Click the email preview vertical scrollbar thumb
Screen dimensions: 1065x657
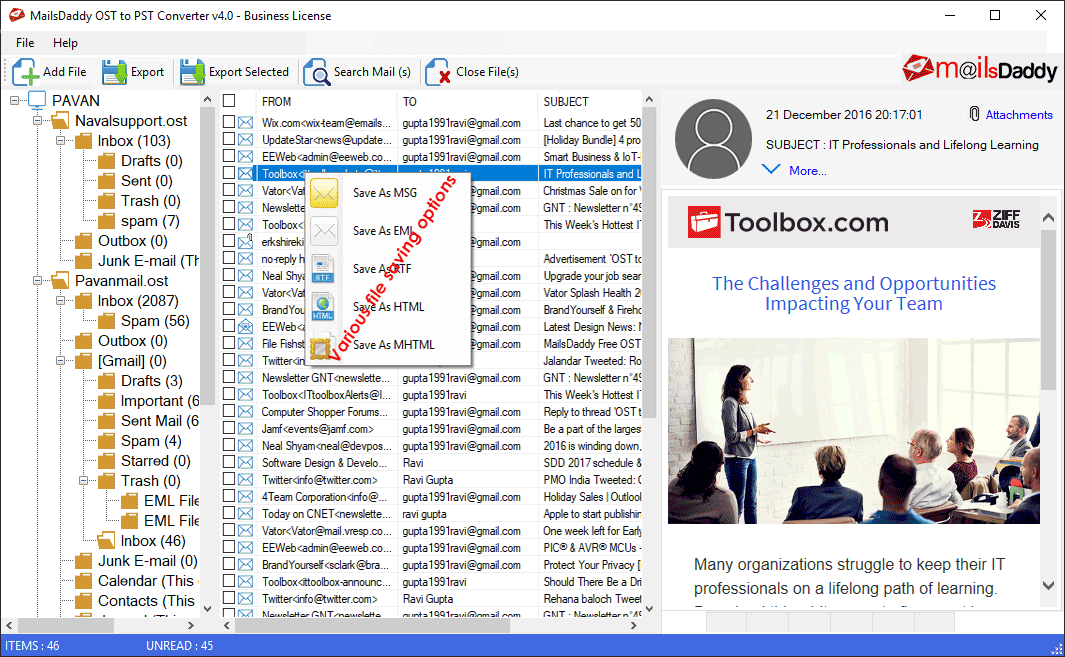tap(1048, 310)
